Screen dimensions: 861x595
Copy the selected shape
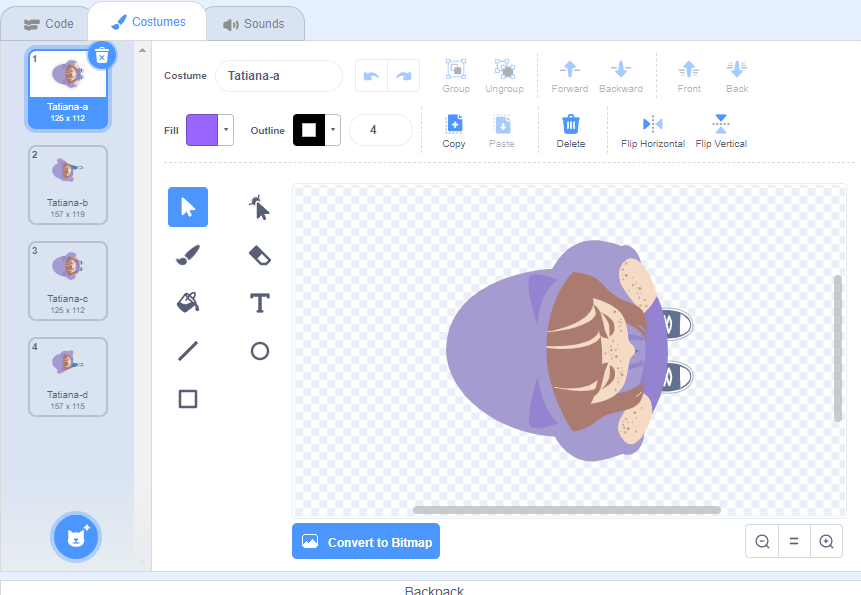[454, 131]
